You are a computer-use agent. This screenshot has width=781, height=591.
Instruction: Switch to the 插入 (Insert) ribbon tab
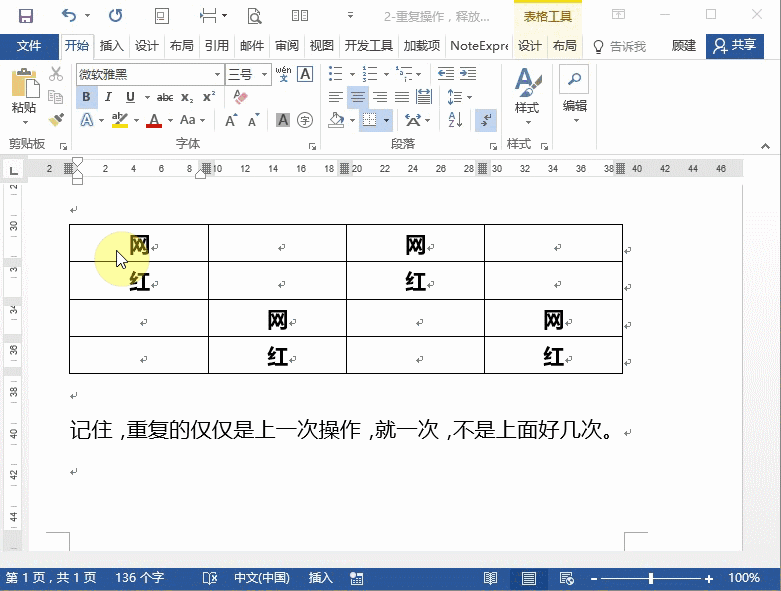point(112,46)
